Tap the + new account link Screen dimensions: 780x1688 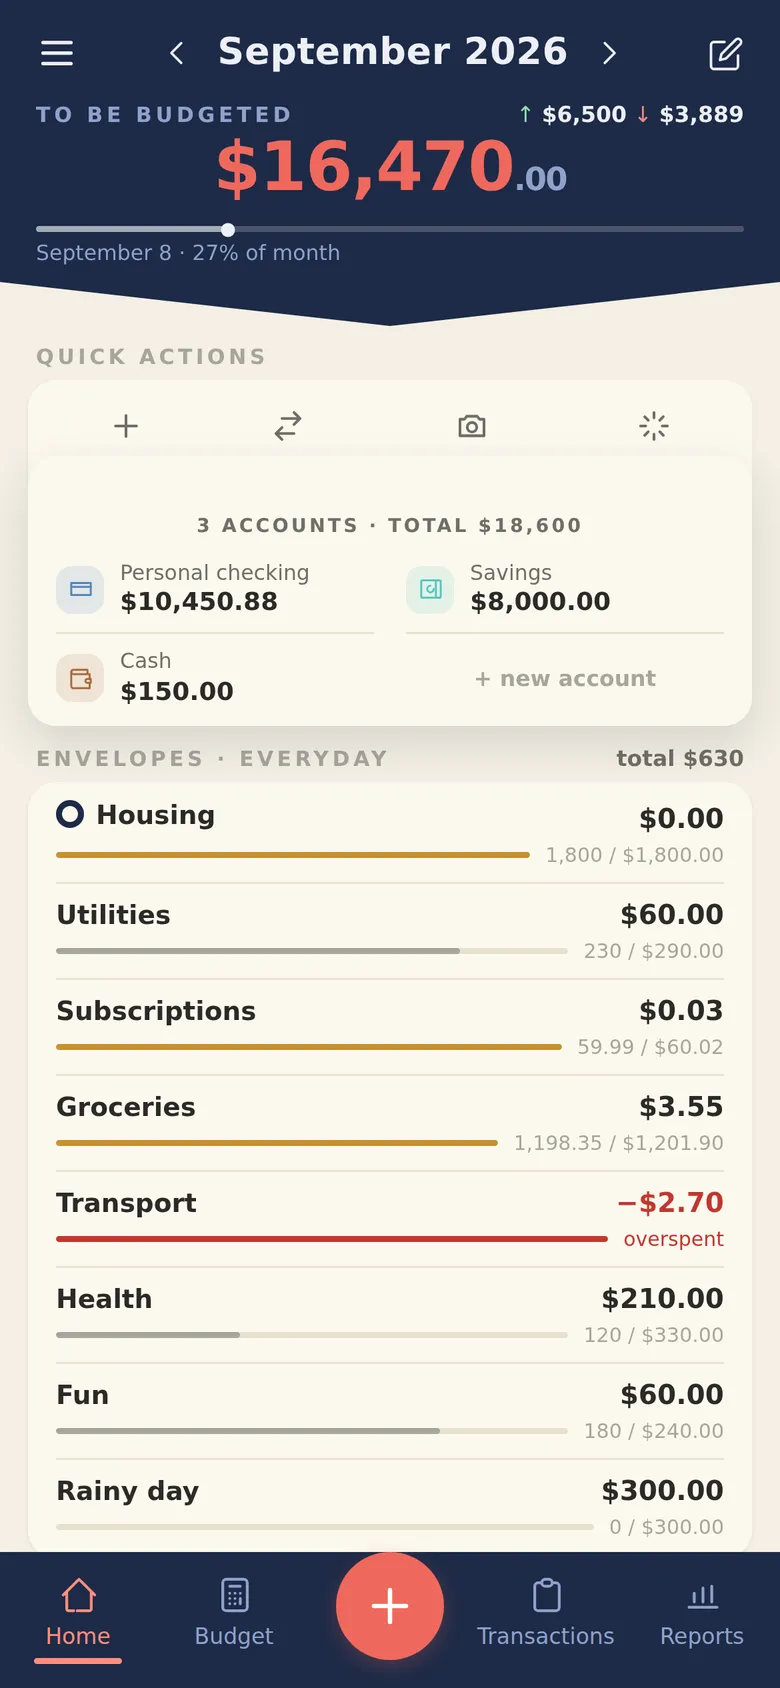click(566, 678)
